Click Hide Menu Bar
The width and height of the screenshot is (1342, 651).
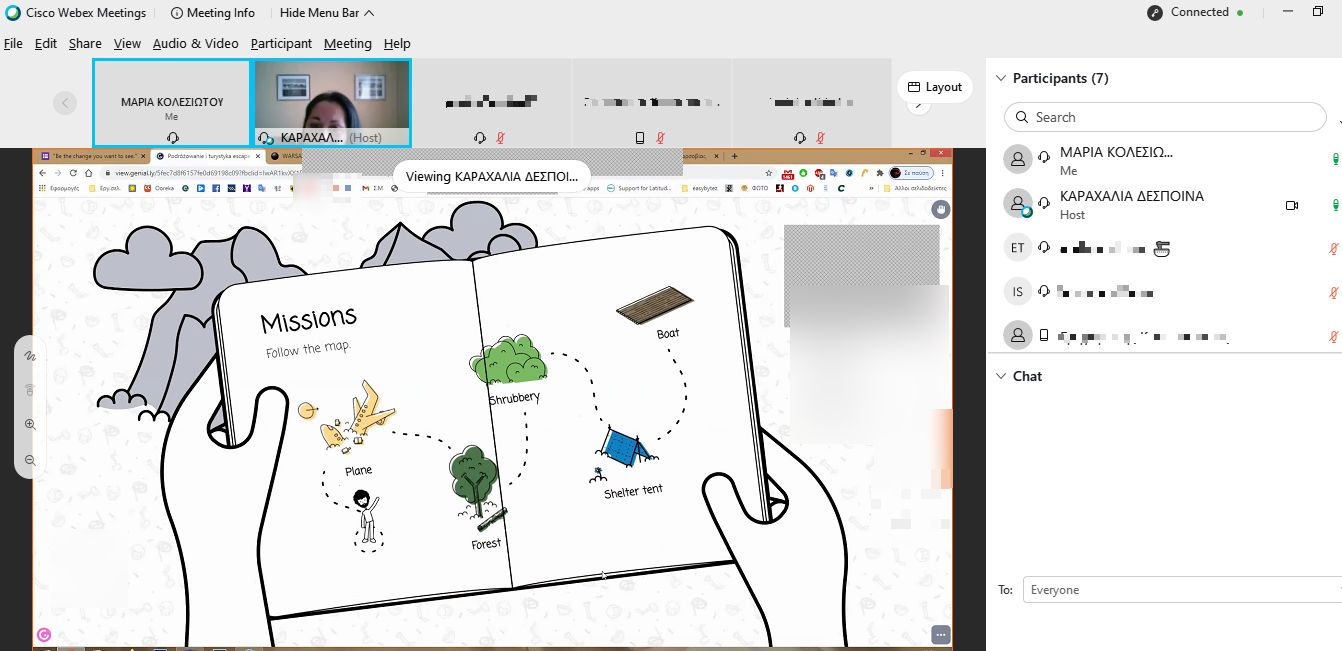327,13
